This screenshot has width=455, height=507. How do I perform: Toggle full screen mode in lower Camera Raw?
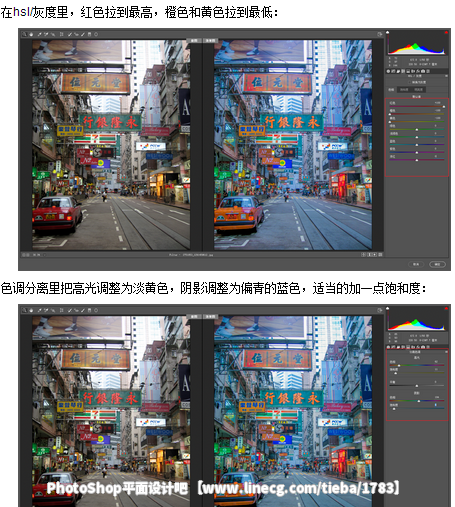pos(380,310)
